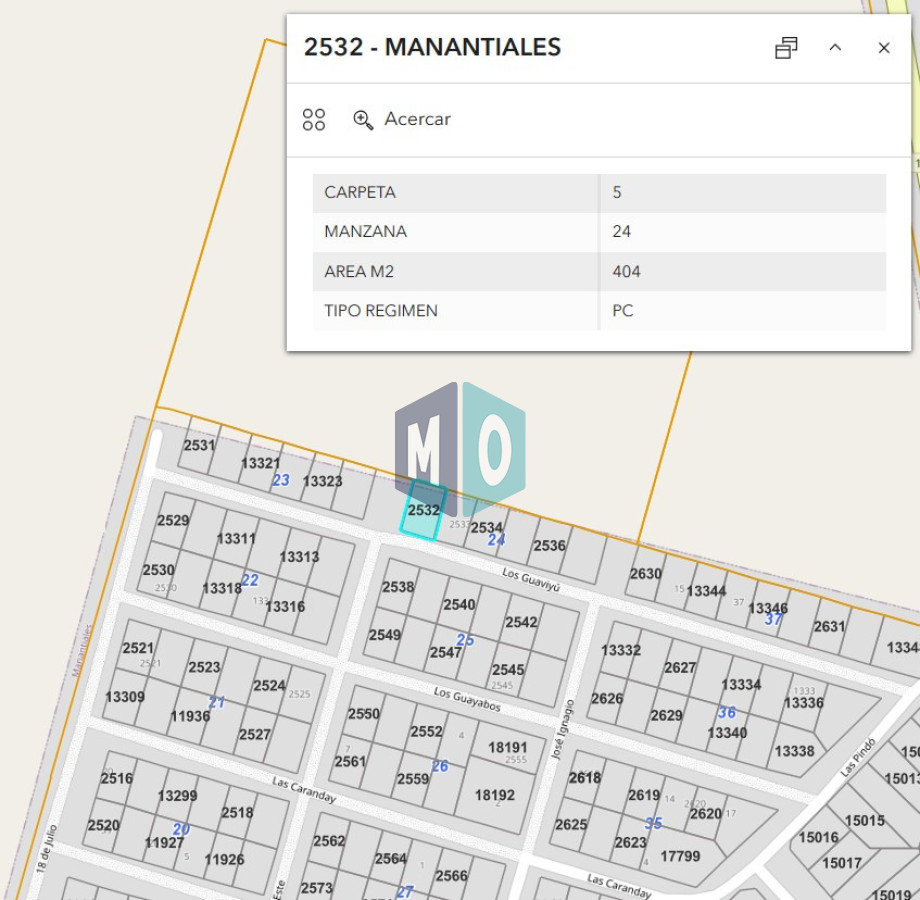The image size is (920, 900).
Task: Click parcel 2552 on the map
Action: [x=427, y=732]
